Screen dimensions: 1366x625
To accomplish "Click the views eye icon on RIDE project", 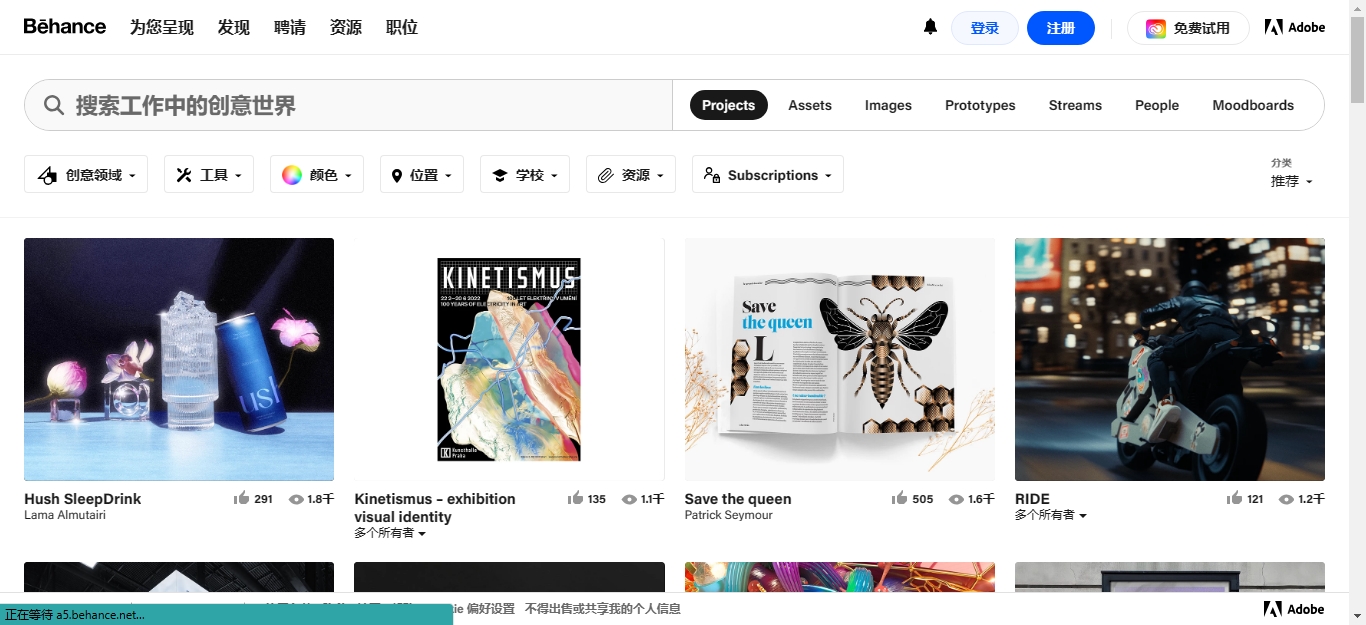I will pyautogui.click(x=1286, y=499).
